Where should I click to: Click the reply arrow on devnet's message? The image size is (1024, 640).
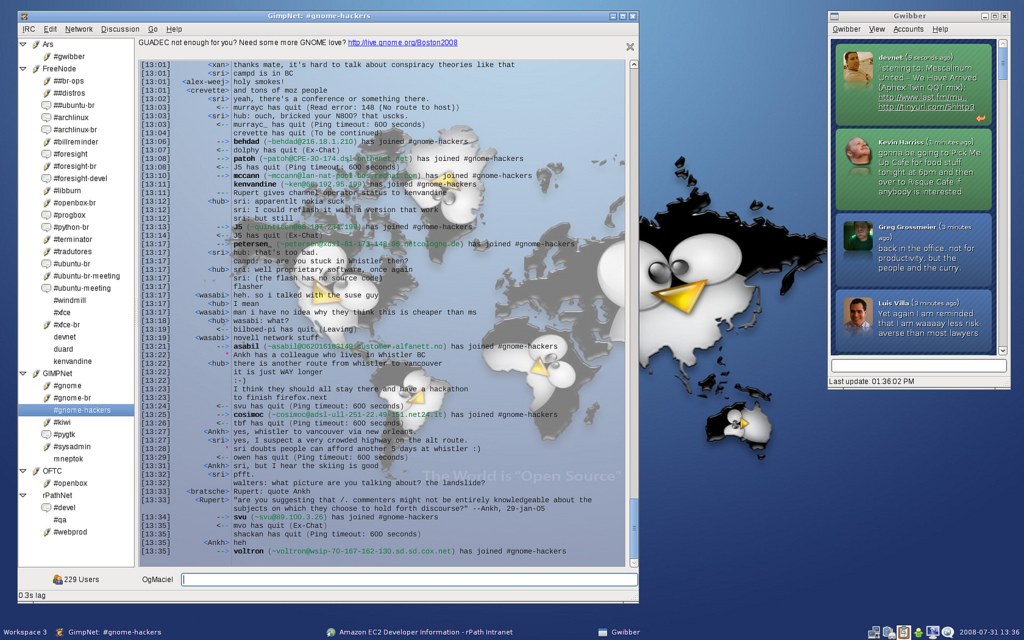tap(981, 119)
